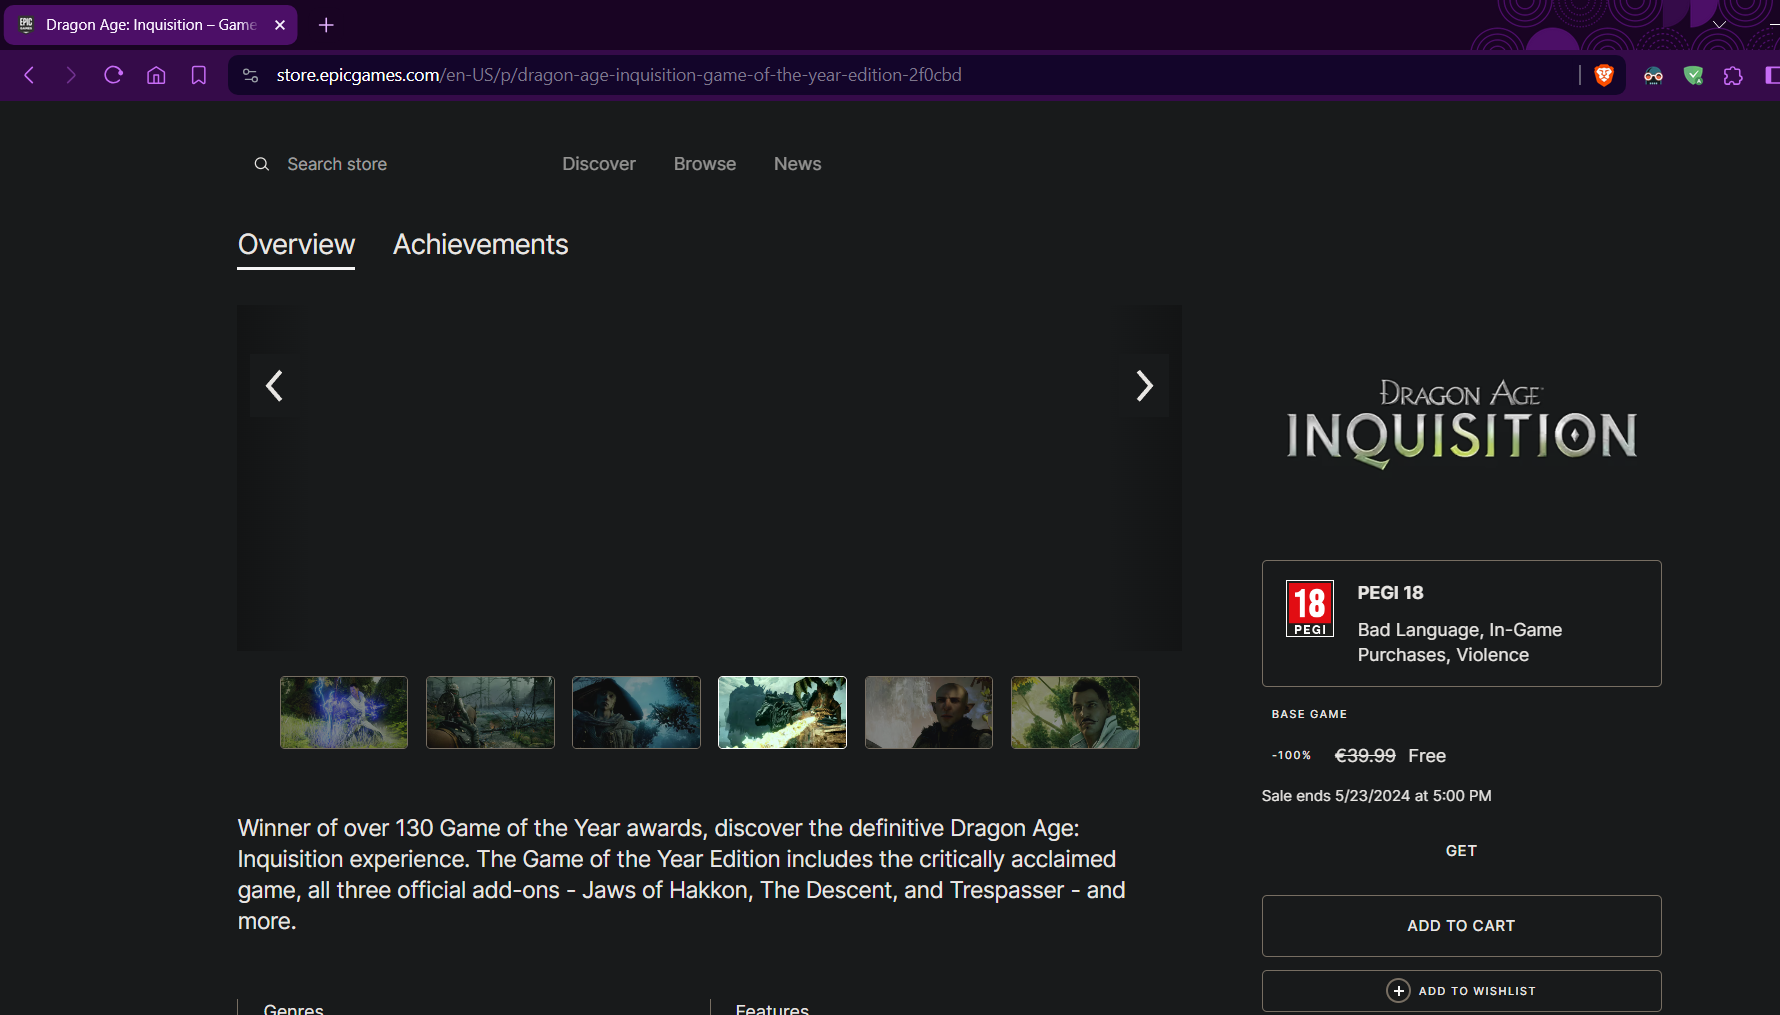The image size is (1780, 1015).
Task: Click the ADD TO CART button
Action: click(x=1461, y=926)
